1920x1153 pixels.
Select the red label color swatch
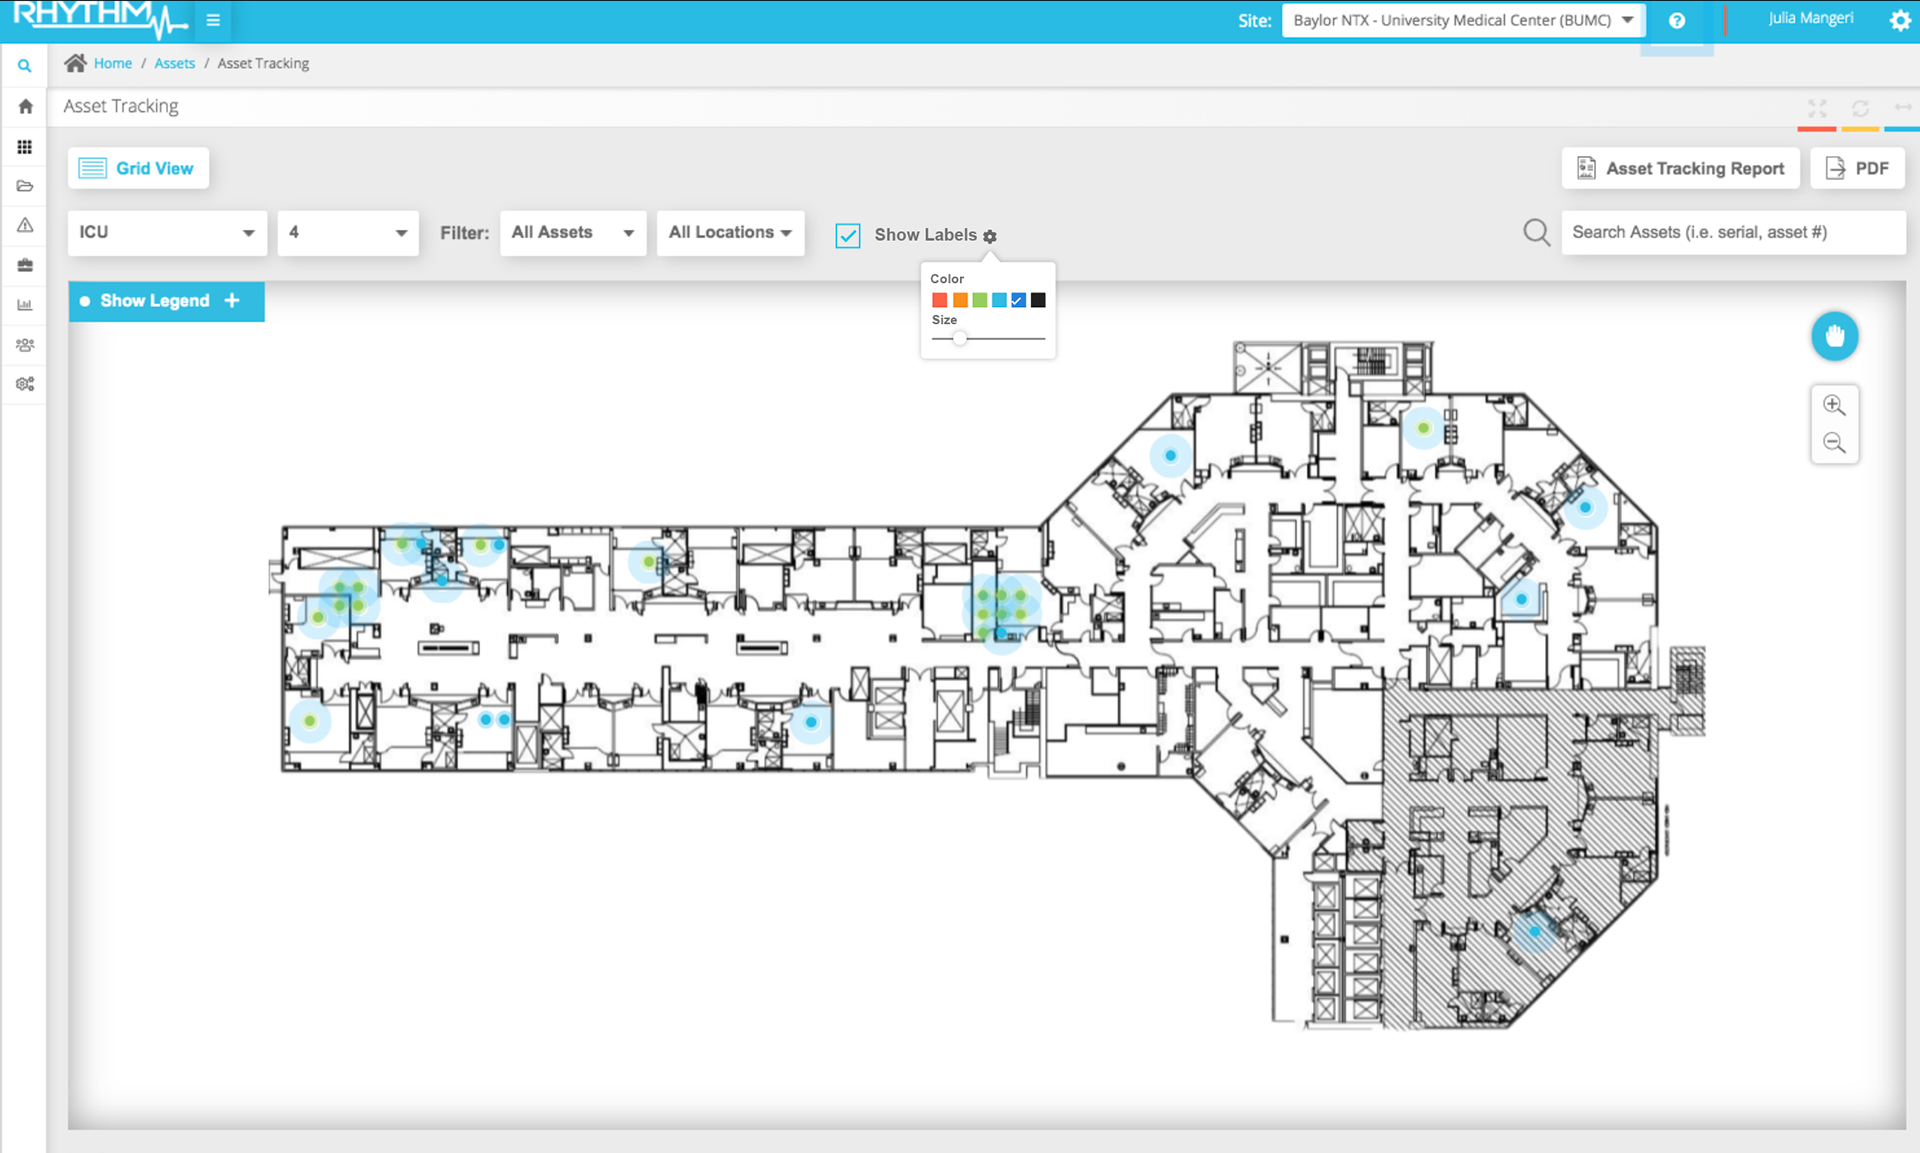click(939, 300)
